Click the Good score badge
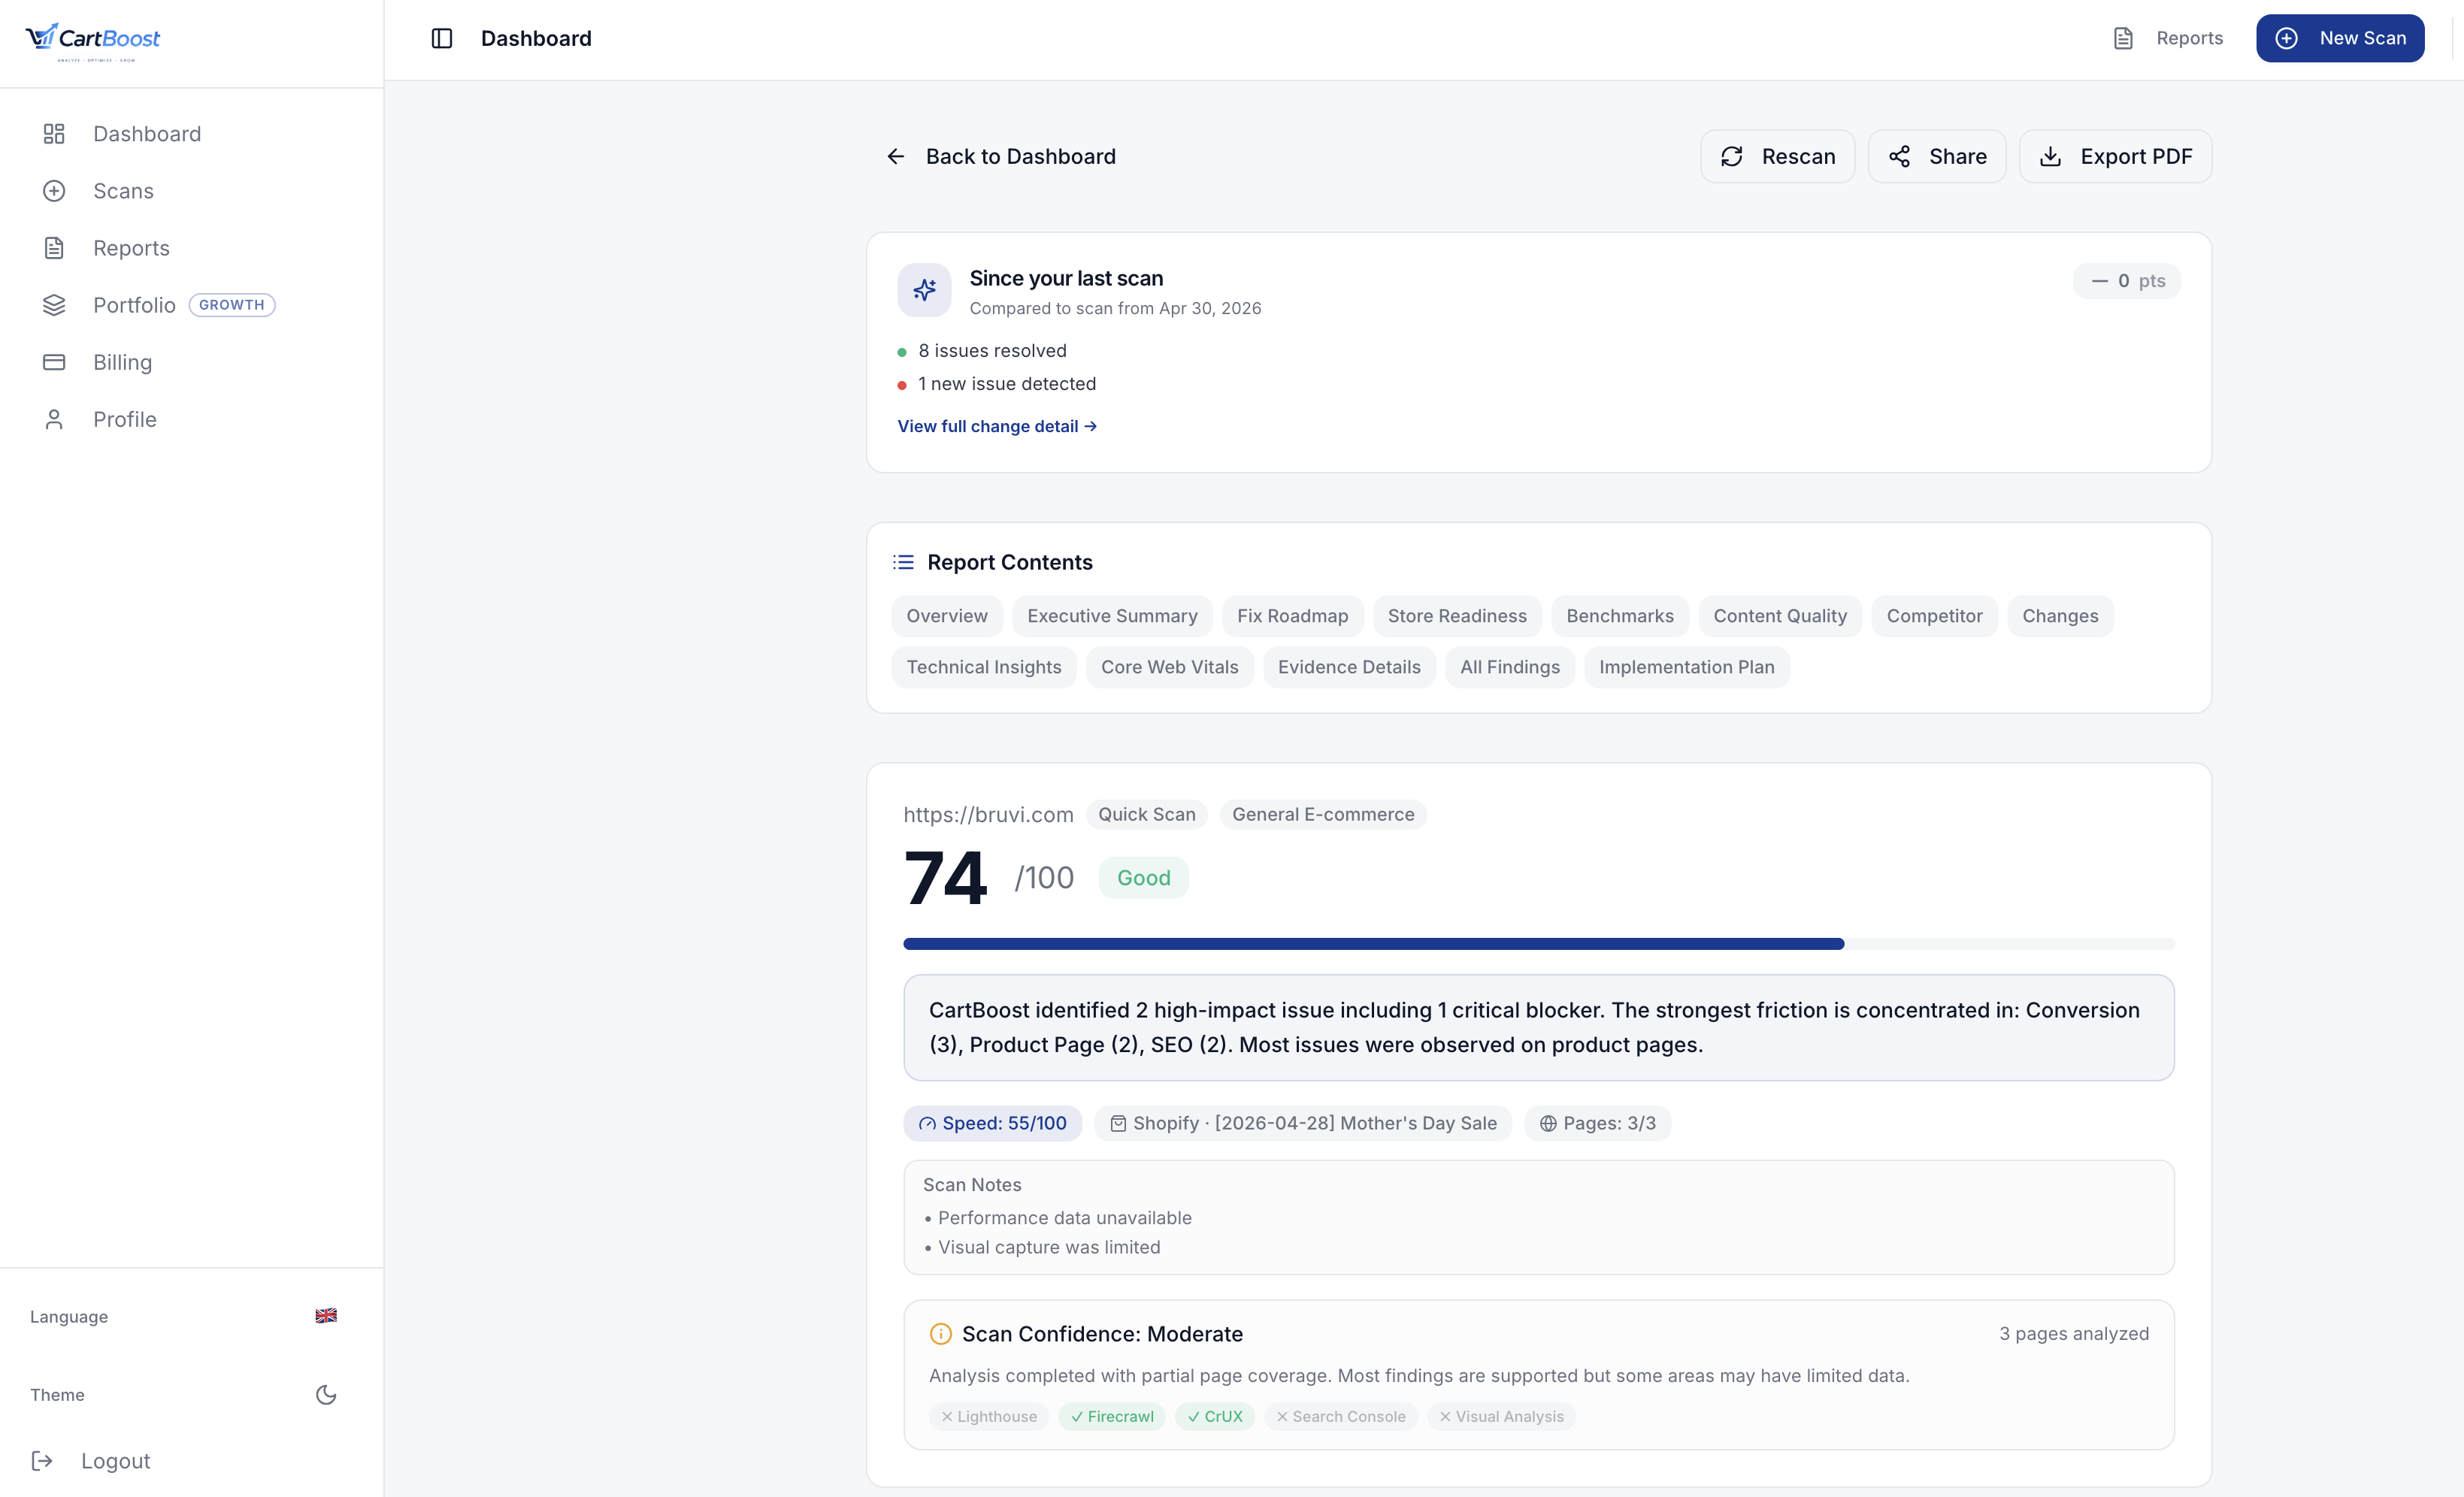Viewport: 2464px width, 1497px height. point(1143,878)
